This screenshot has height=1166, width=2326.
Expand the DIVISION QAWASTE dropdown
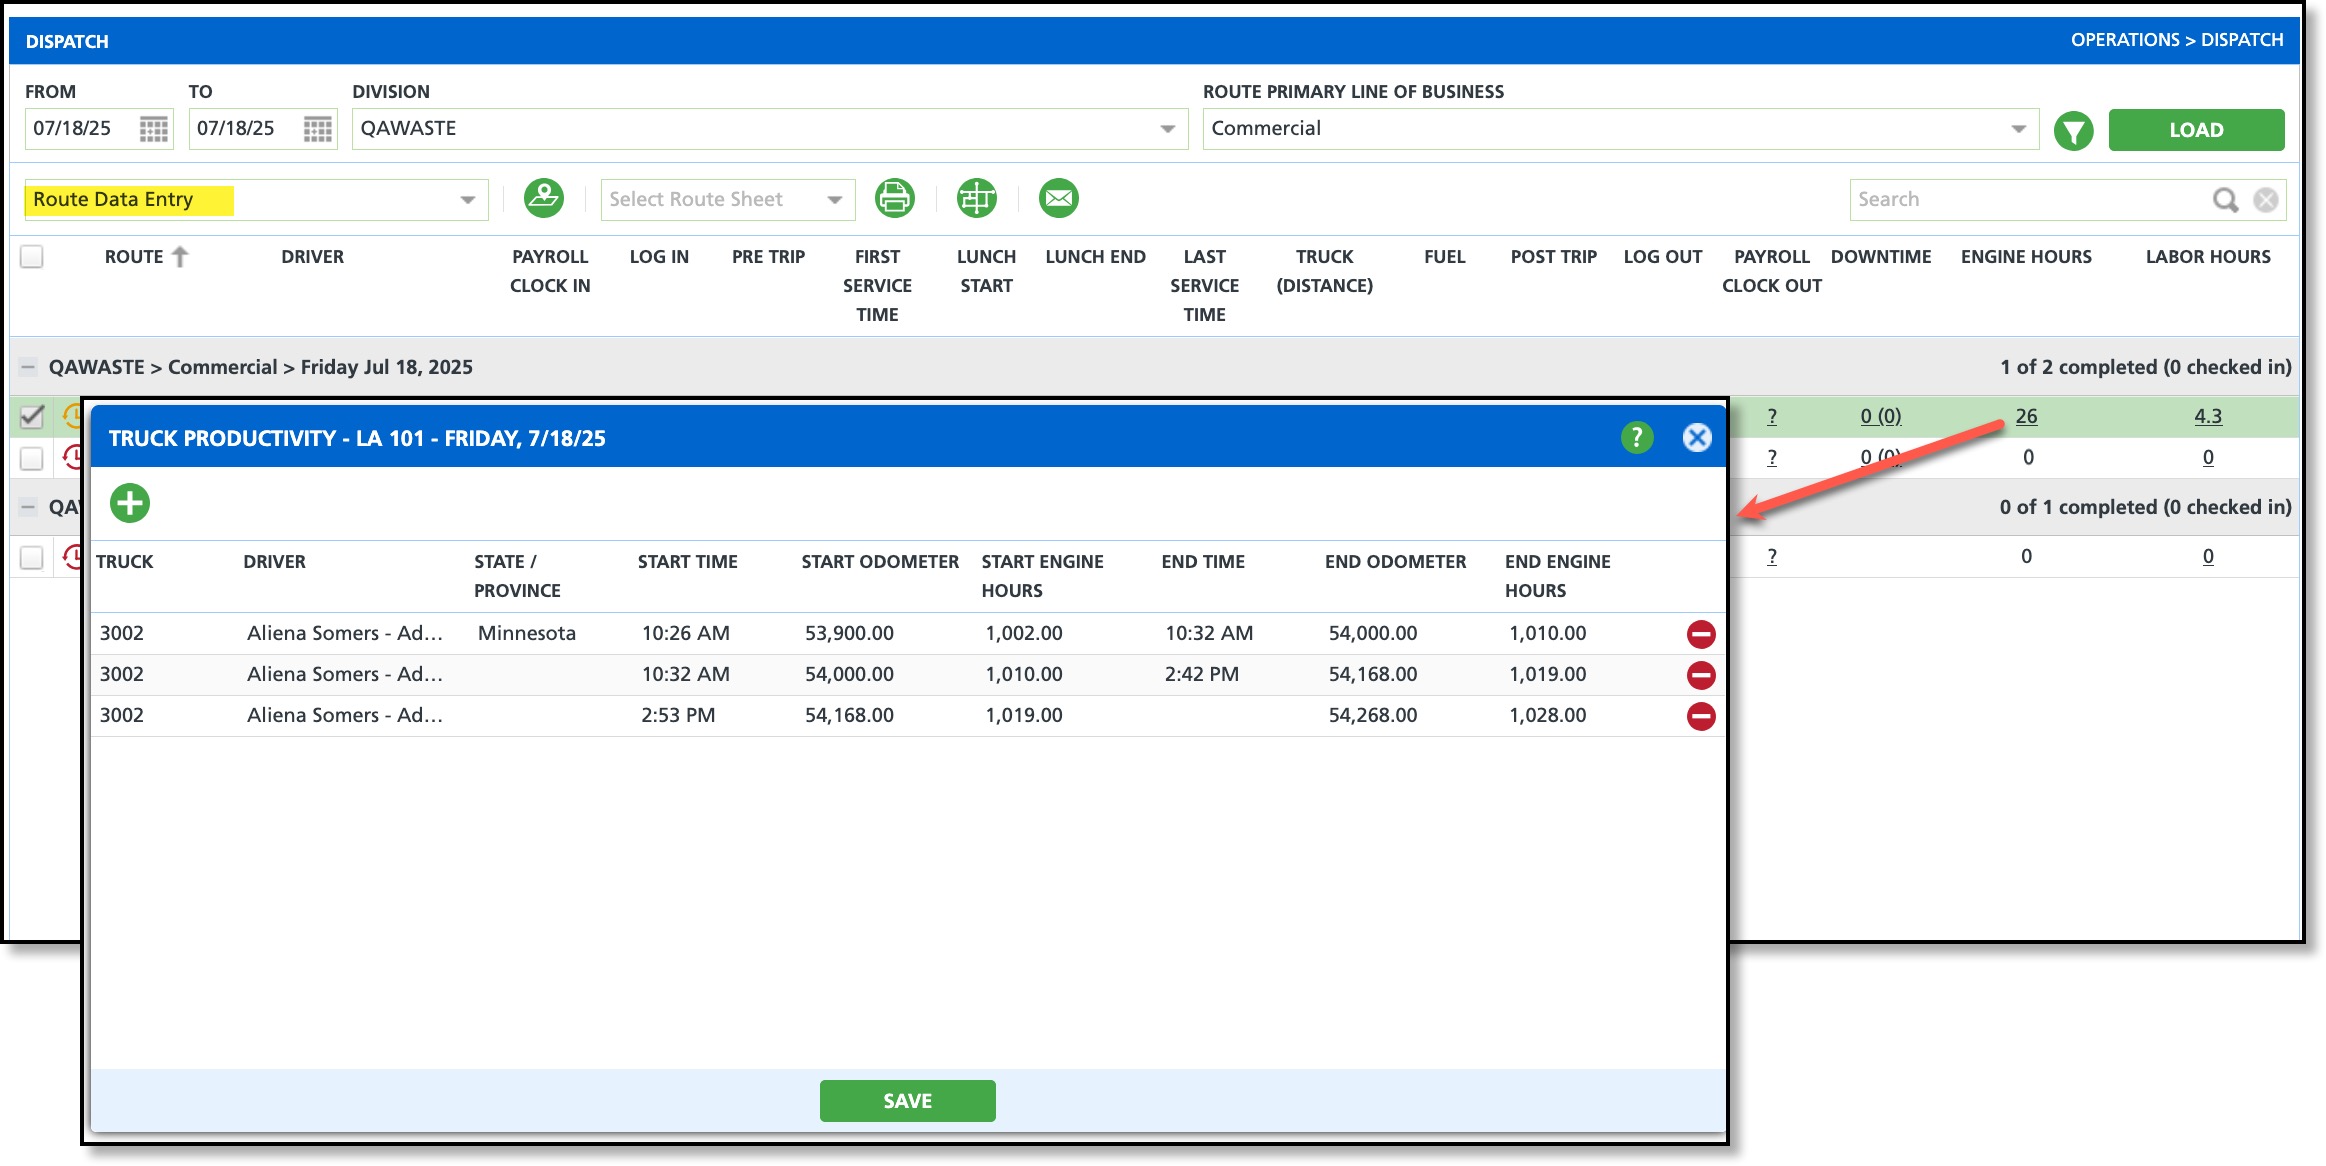(x=1167, y=129)
